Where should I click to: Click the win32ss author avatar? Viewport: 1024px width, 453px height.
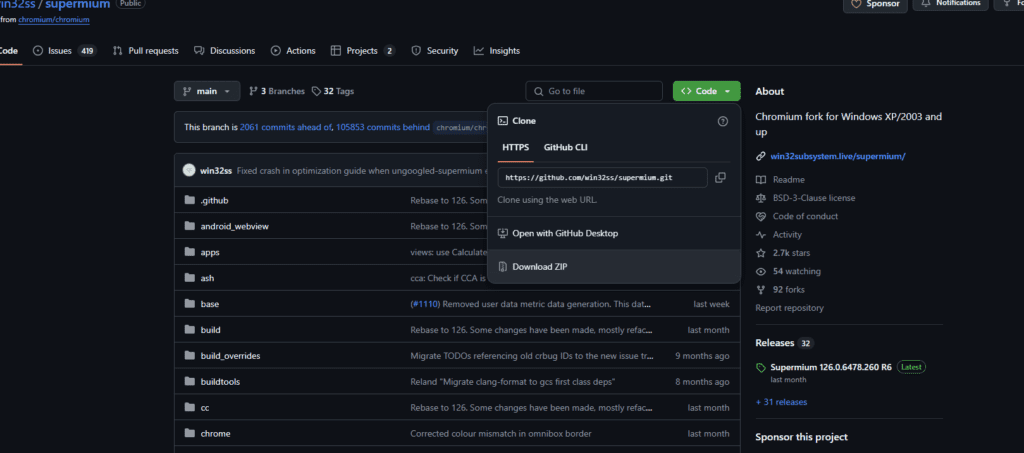189,170
